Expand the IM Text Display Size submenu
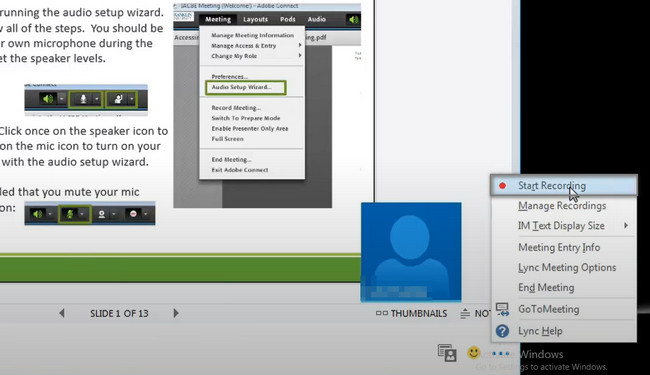650x375 pixels. coord(564,226)
